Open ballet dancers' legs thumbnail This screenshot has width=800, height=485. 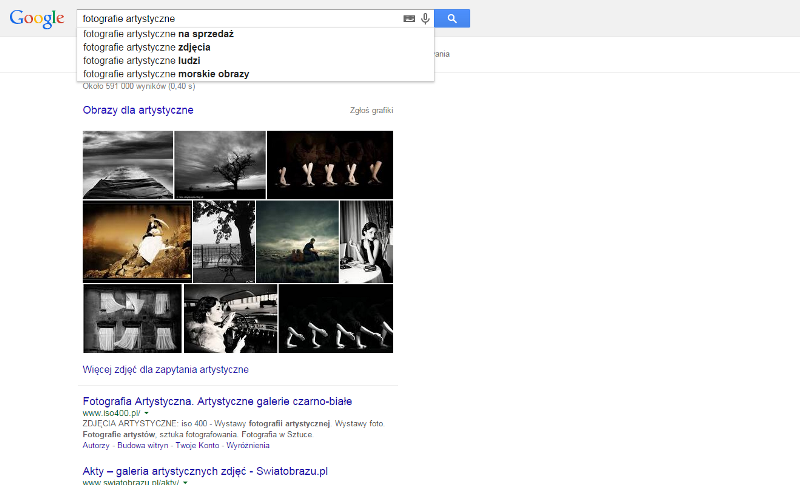point(330,165)
